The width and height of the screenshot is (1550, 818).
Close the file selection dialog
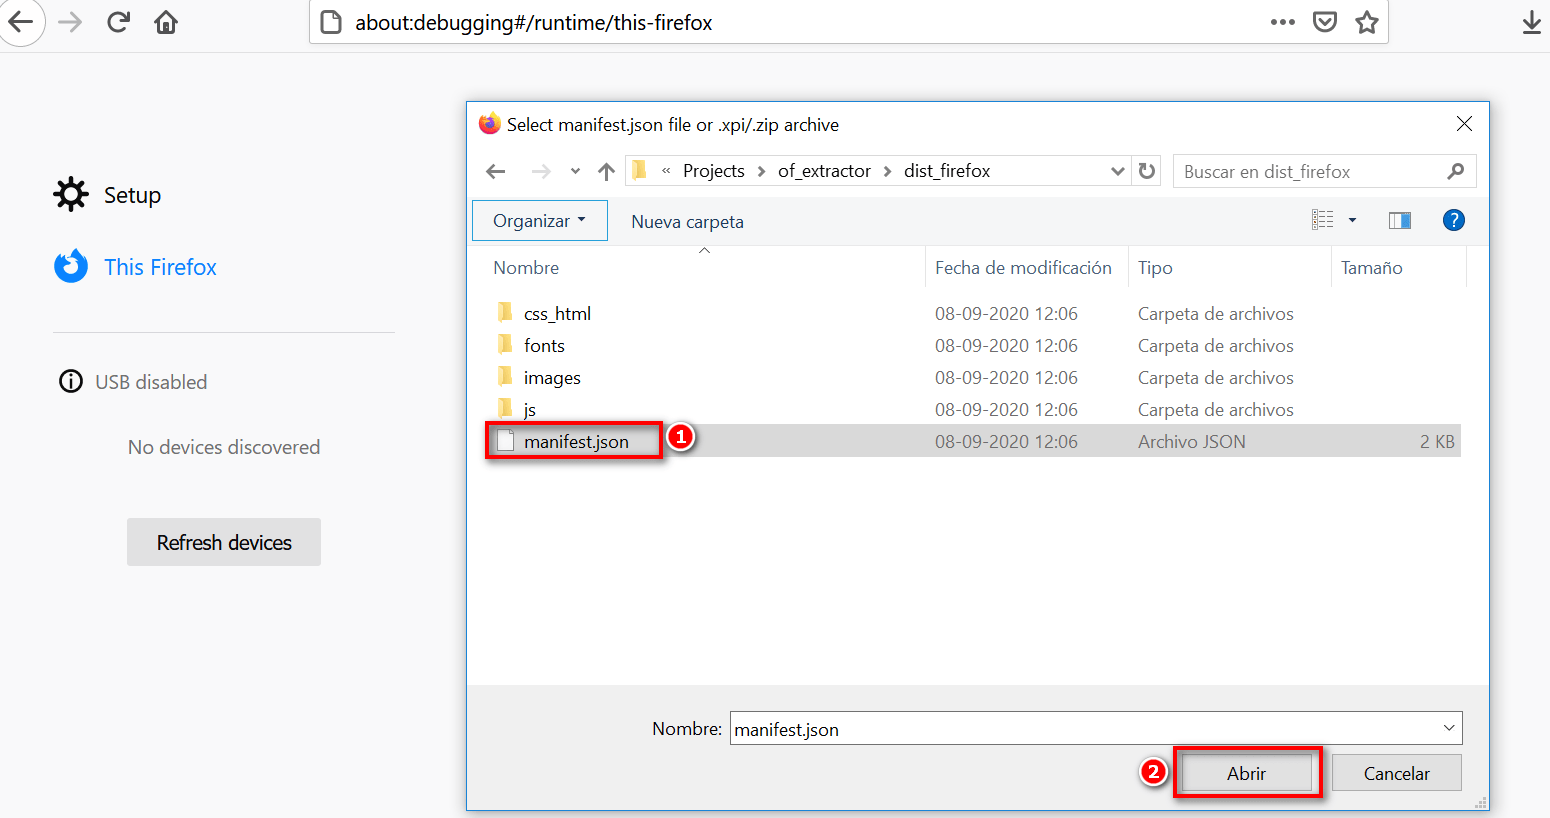point(1464,124)
